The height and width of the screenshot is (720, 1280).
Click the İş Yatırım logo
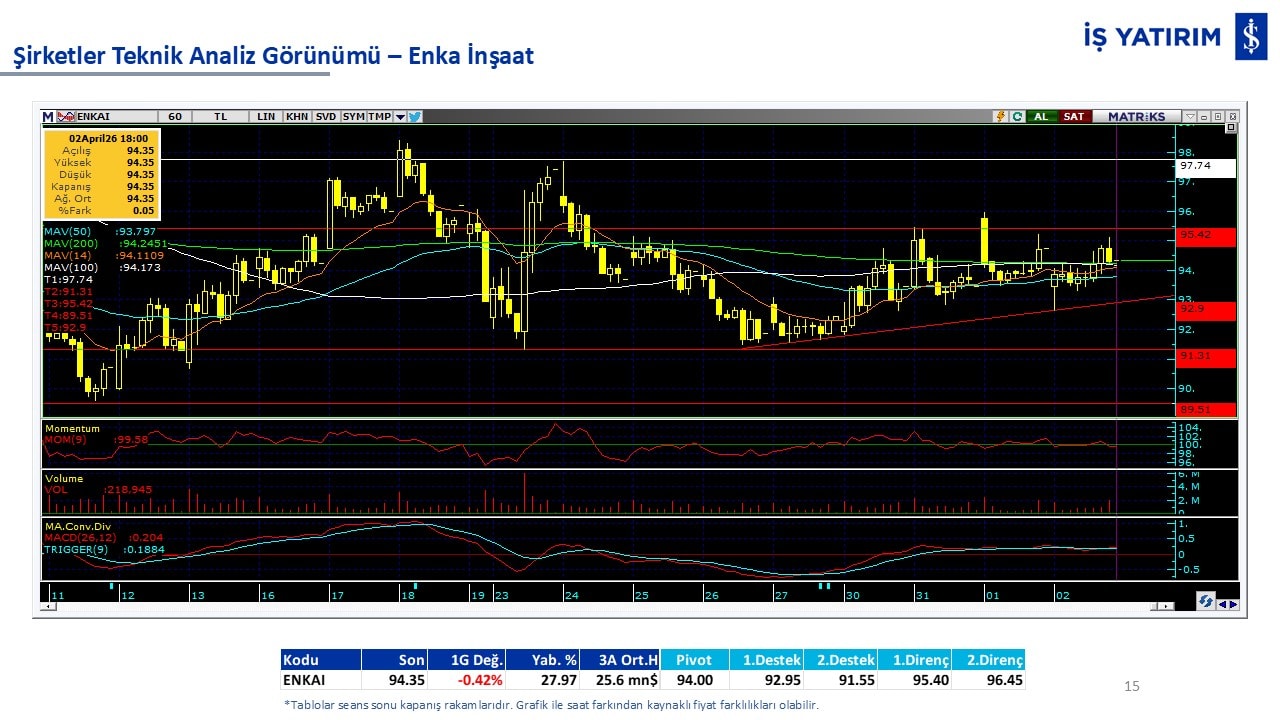click(1250, 37)
